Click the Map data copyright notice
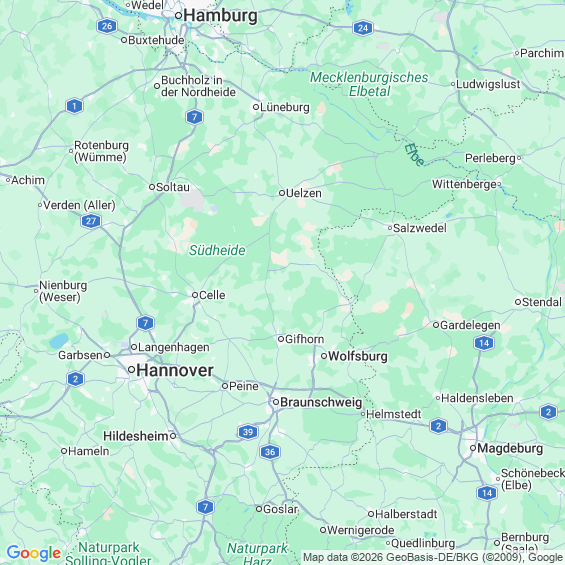565x565 pixels. click(433, 558)
